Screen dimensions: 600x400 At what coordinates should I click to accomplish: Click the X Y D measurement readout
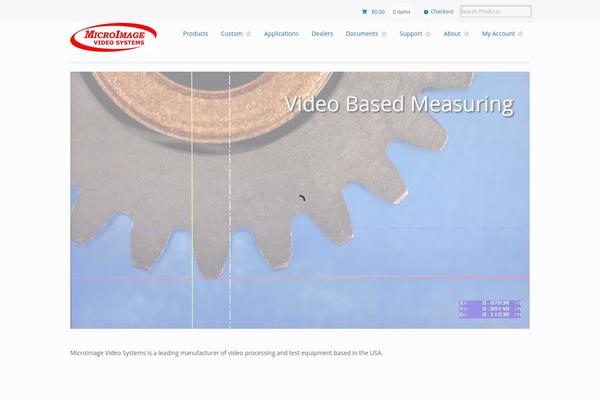pyautogui.click(x=490, y=309)
